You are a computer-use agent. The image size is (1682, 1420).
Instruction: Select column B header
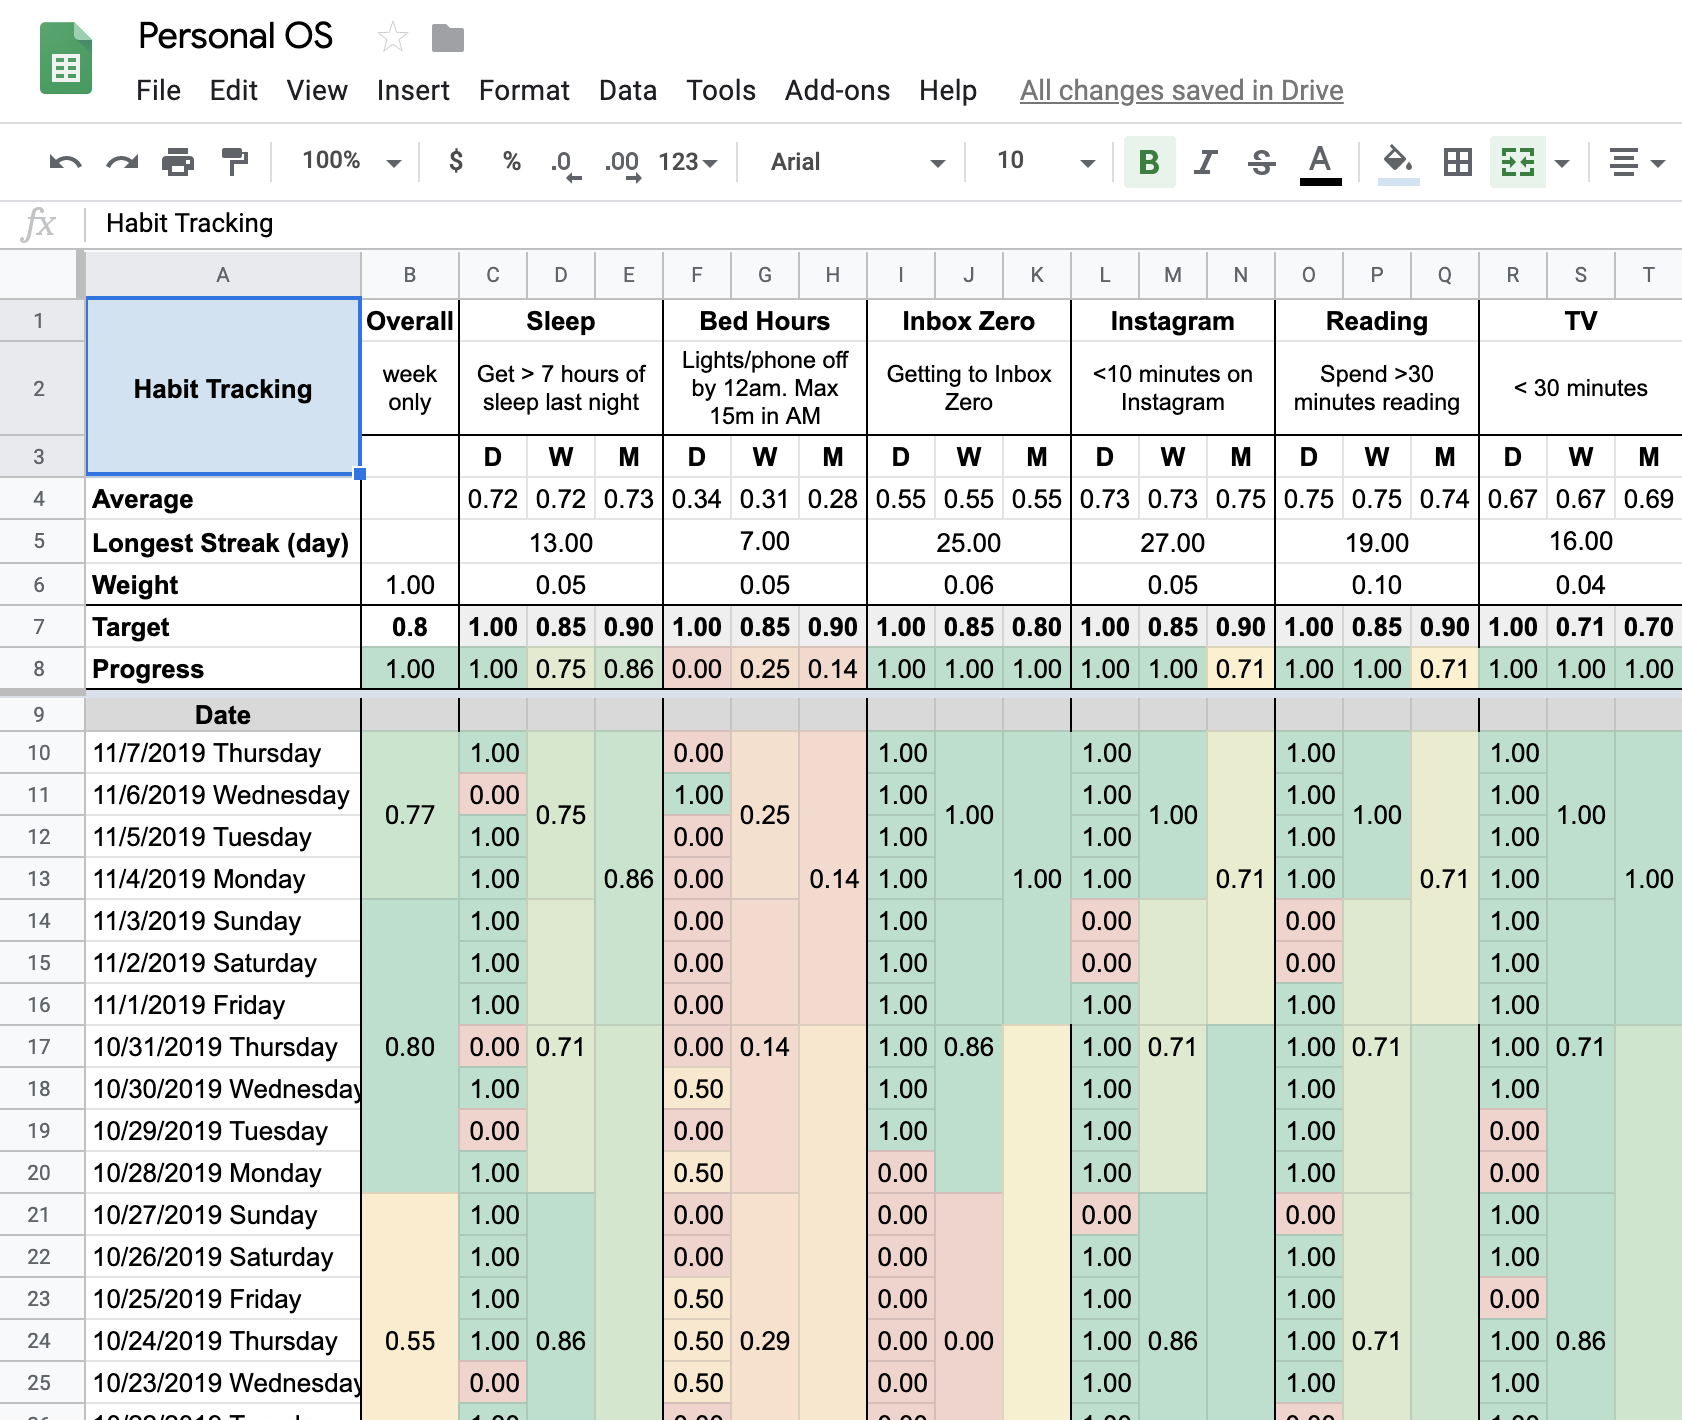point(410,275)
